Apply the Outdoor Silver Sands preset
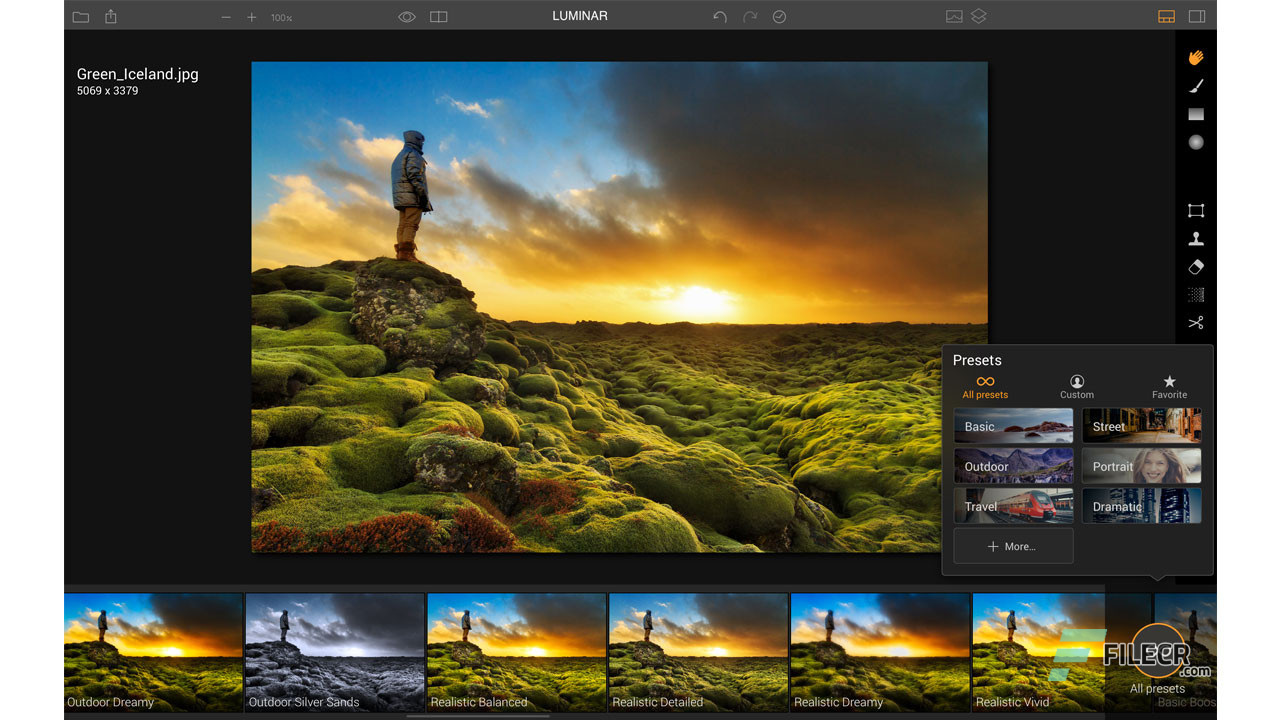Viewport: 1280px width, 720px height. [335, 652]
